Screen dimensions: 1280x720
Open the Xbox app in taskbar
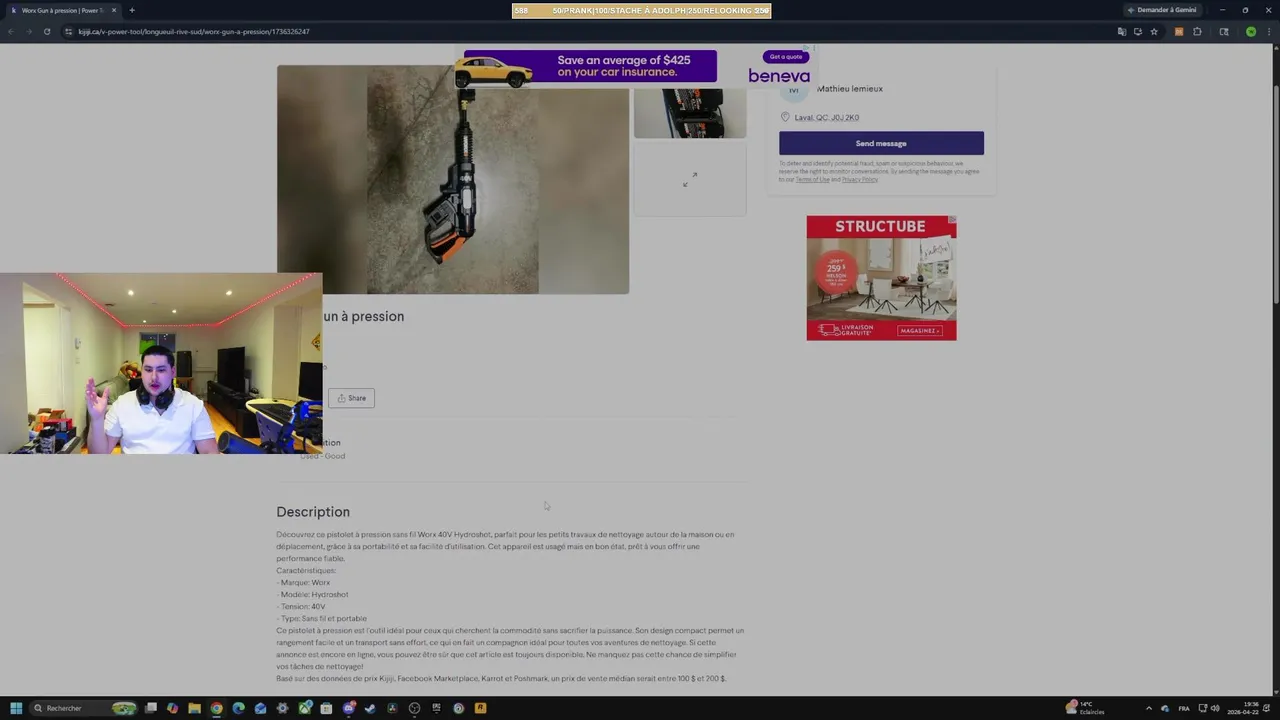304,708
